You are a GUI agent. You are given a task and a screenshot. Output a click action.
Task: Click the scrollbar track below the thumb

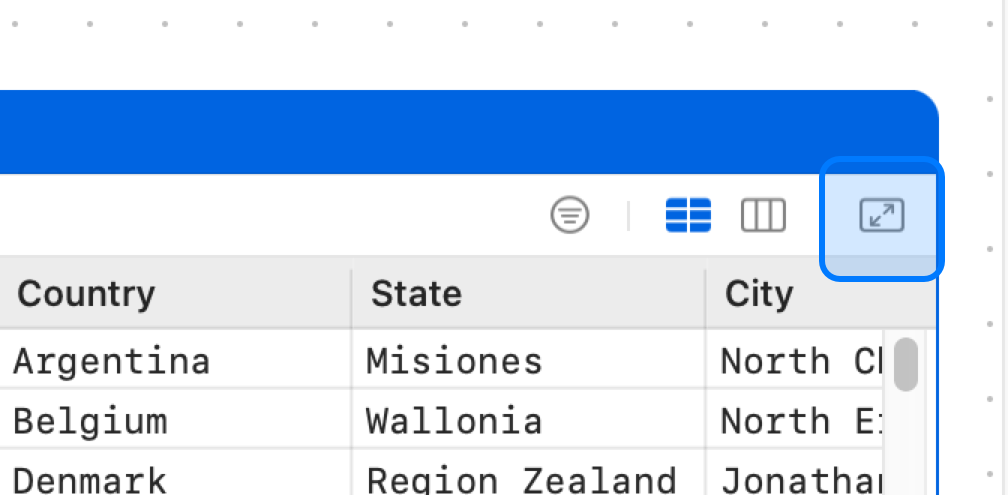point(906,444)
